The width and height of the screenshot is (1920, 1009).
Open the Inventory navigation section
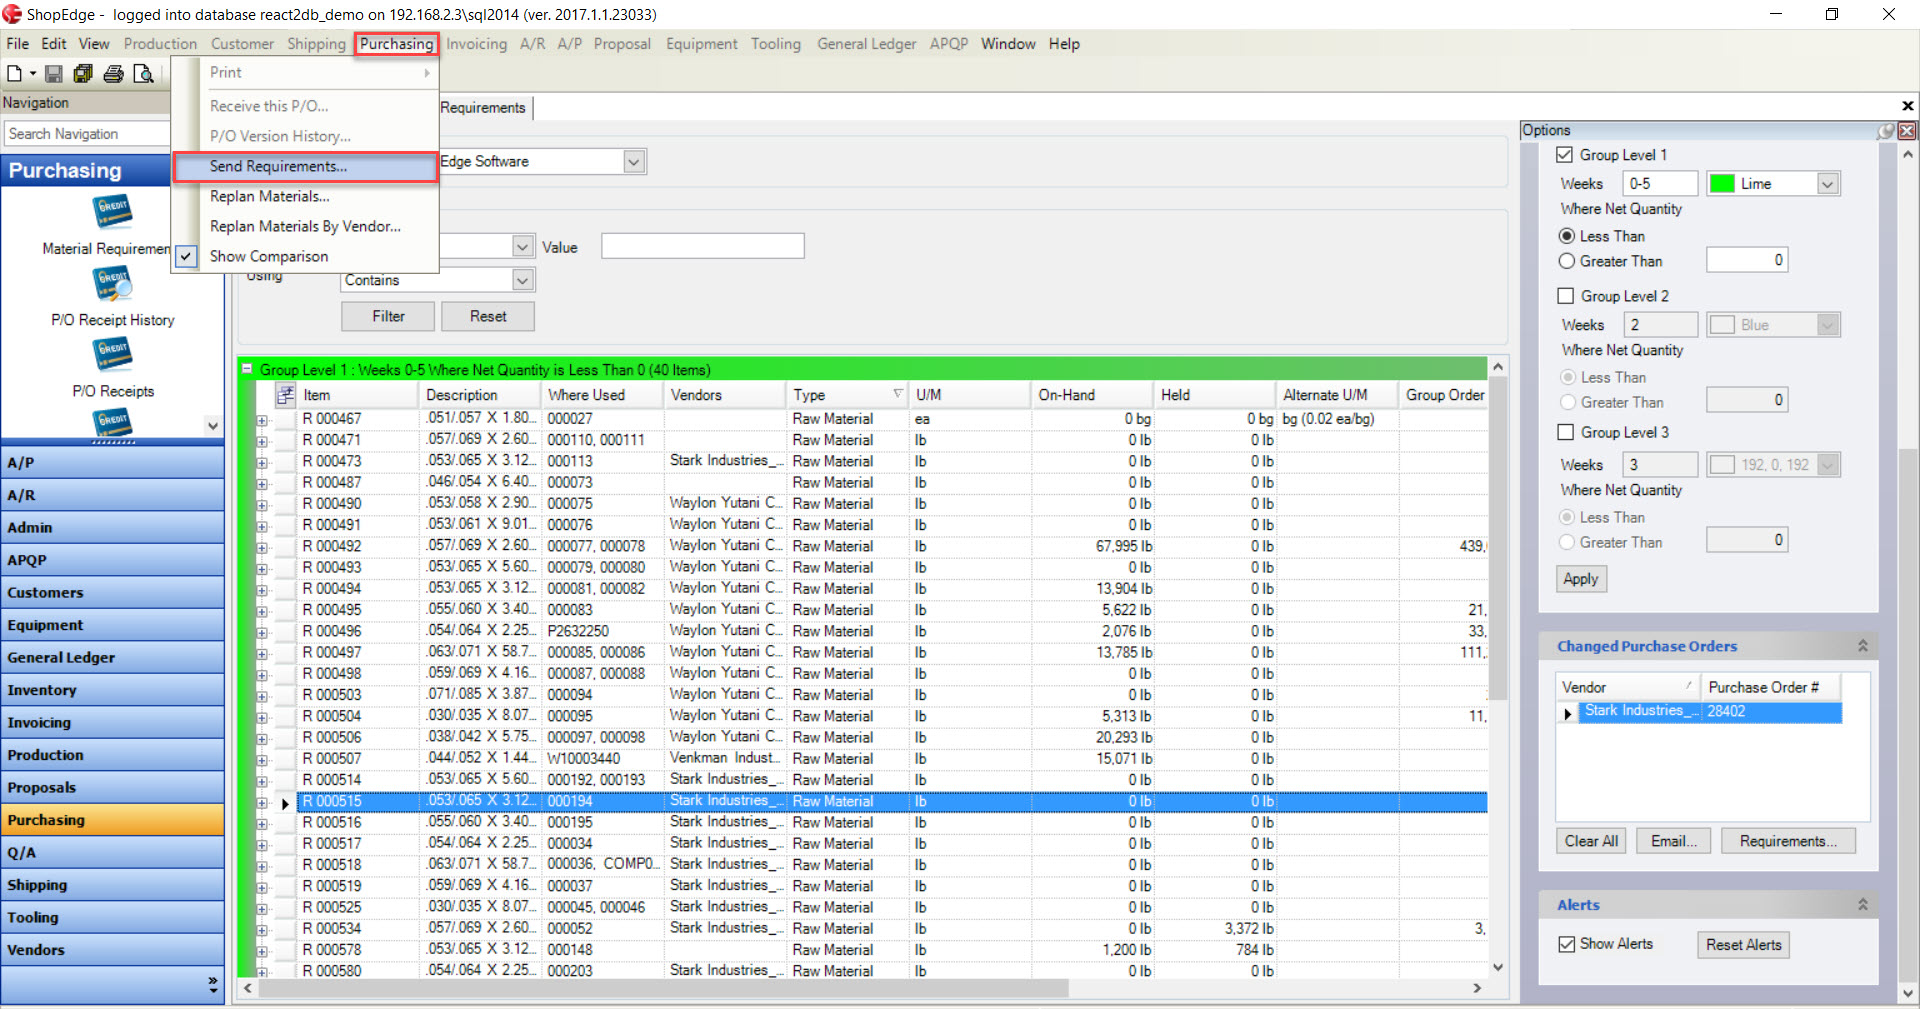tap(112, 690)
